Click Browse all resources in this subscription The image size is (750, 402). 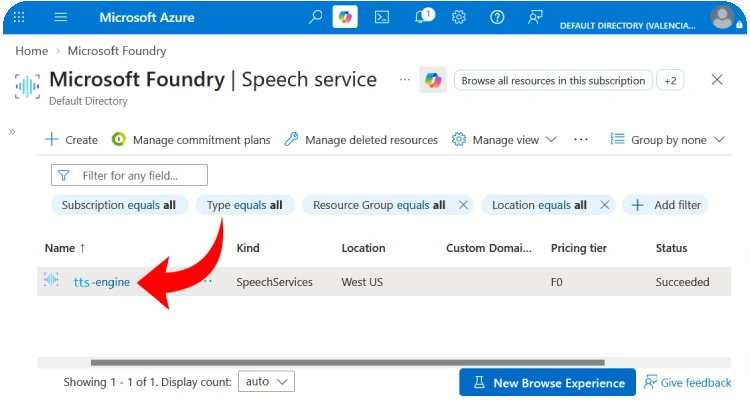[x=553, y=80]
